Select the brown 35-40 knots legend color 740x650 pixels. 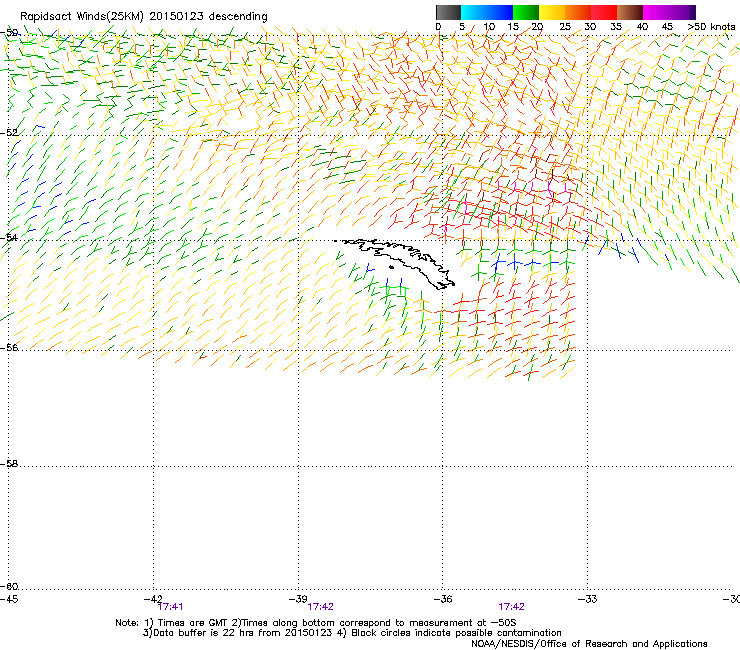coord(630,12)
